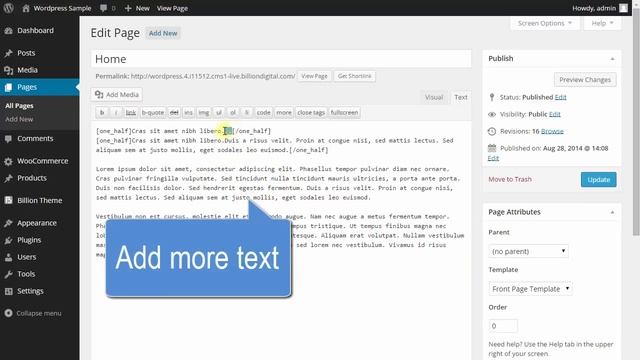Image resolution: width=640 pixels, height=360 pixels.
Task: Open Billion Theme options in the sidebar
Action: pos(40,200)
